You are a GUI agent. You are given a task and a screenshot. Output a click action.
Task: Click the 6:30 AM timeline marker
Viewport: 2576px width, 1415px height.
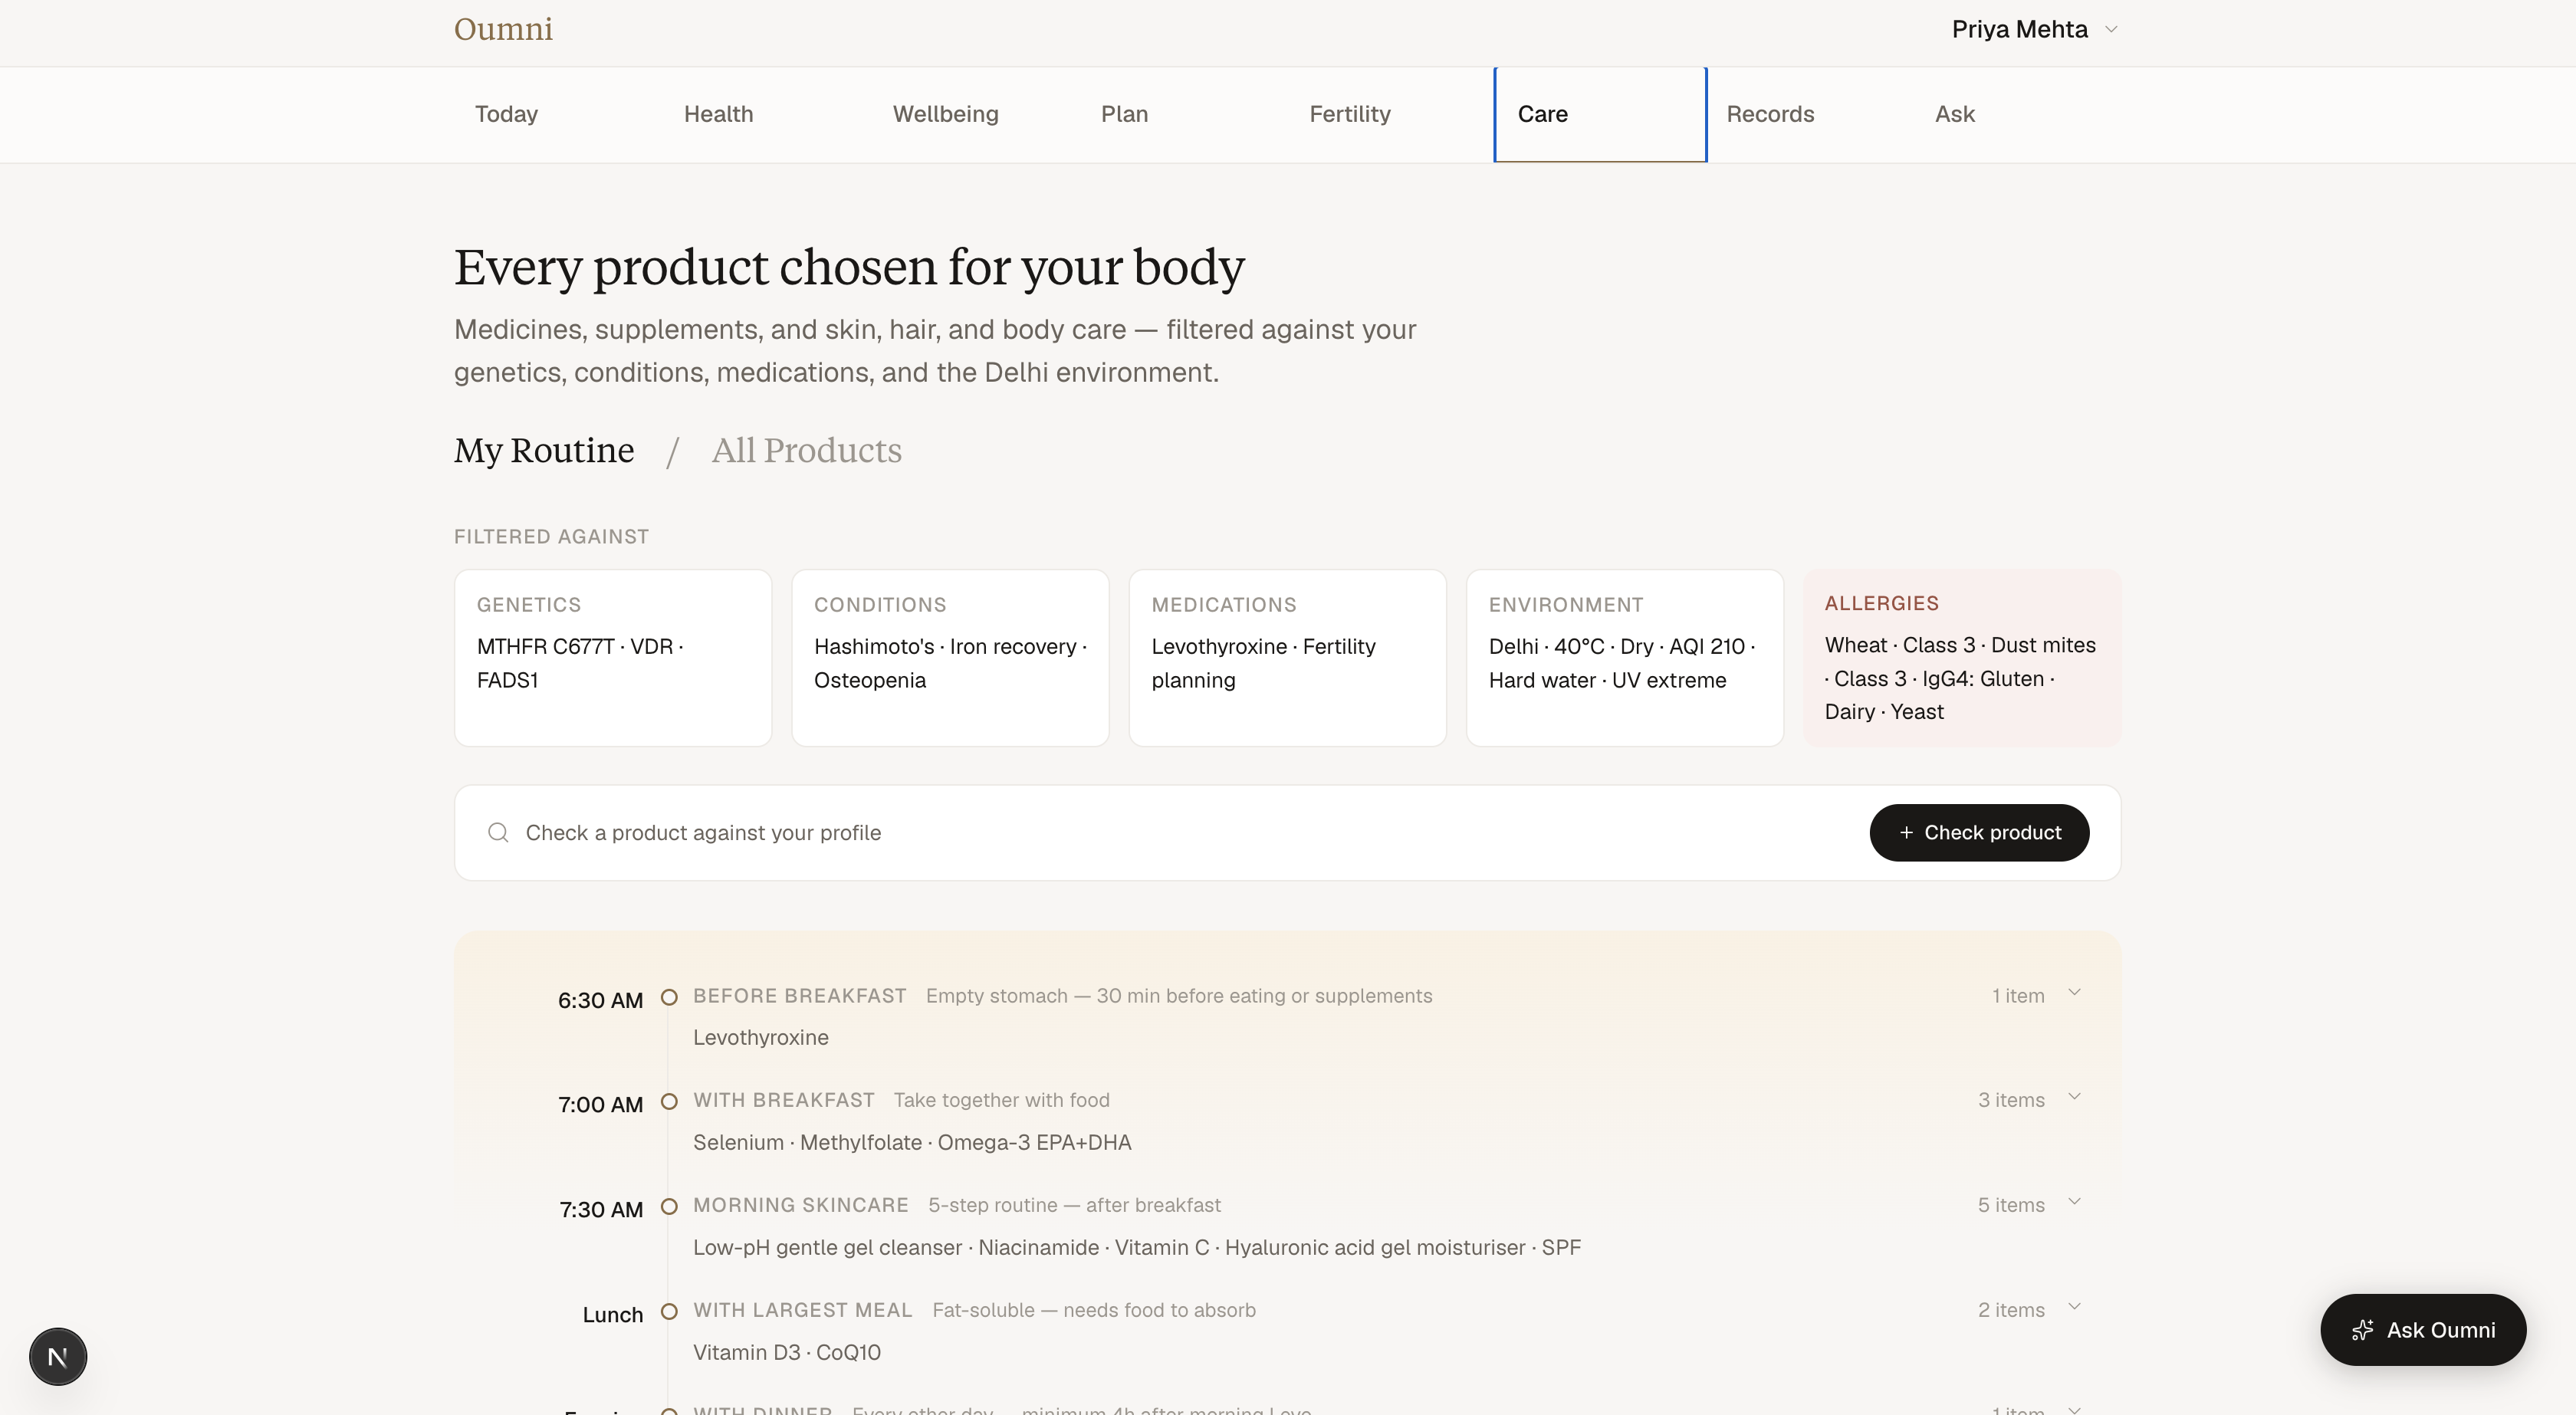click(x=669, y=997)
